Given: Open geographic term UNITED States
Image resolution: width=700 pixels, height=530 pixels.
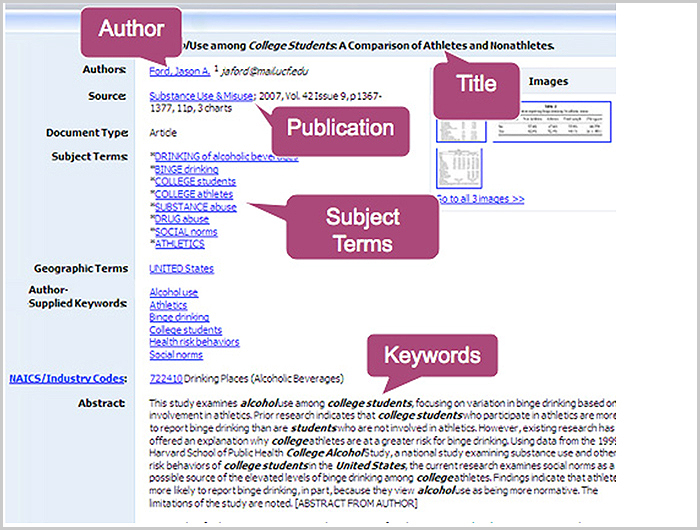Looking at the screenshot, I should pyautogui.click(x=181, y=269).
